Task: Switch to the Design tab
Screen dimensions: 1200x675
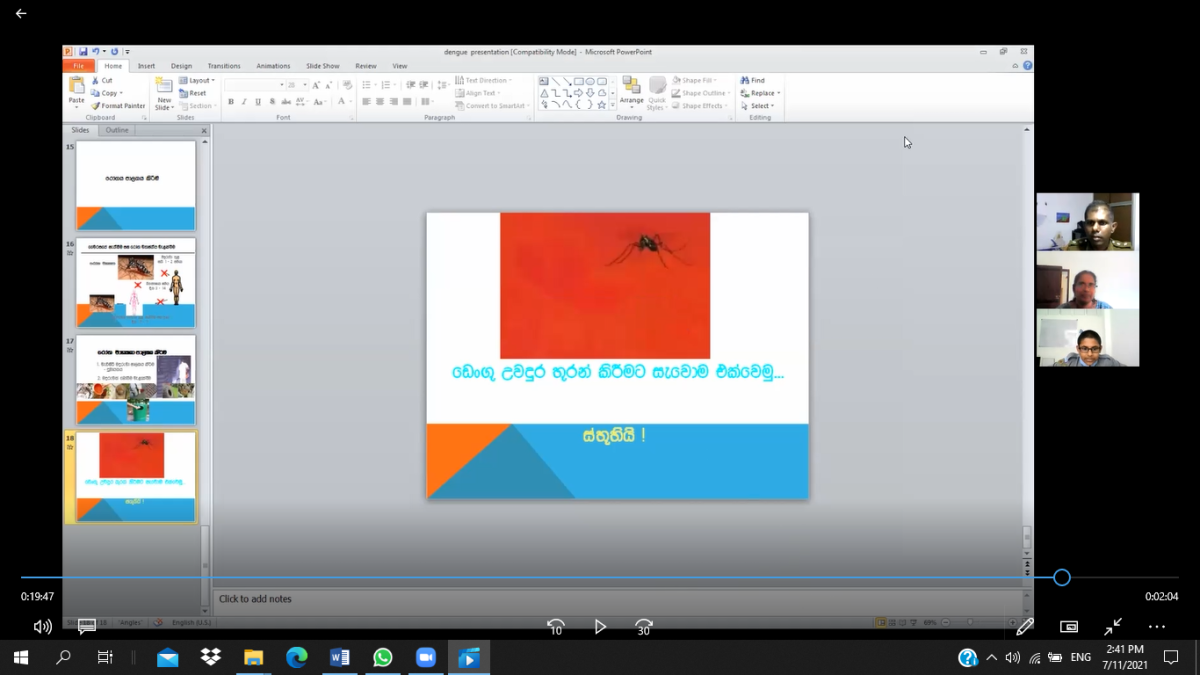Action: (x=181, y=66)
